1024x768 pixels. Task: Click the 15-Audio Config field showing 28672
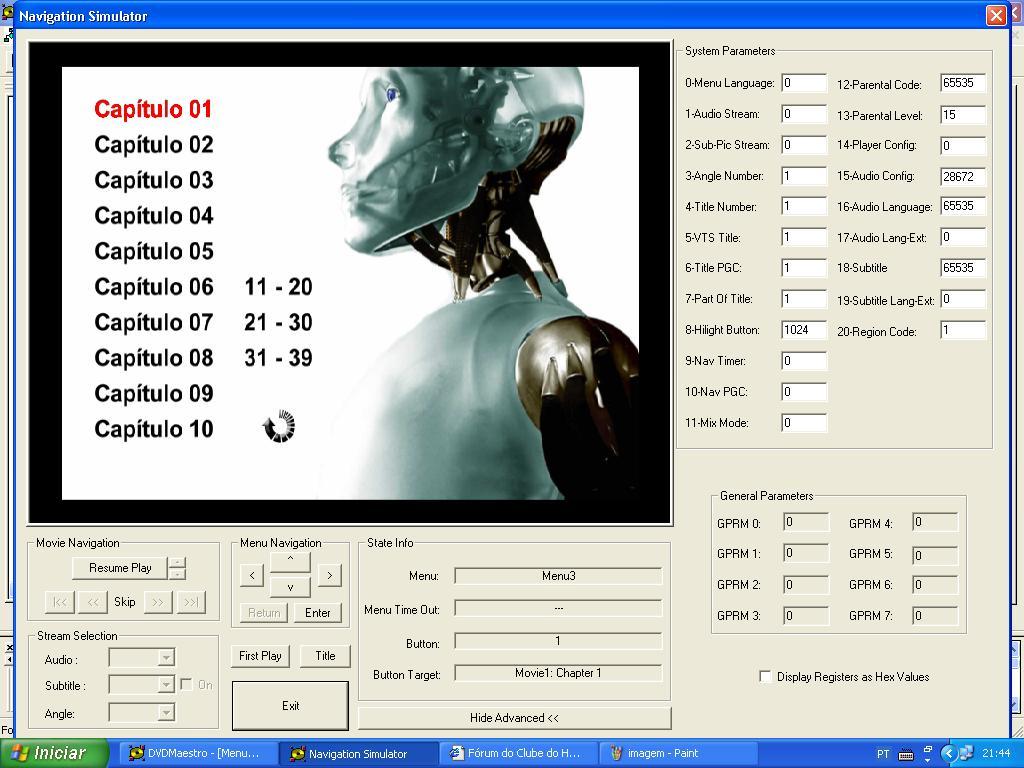[963, 176]
